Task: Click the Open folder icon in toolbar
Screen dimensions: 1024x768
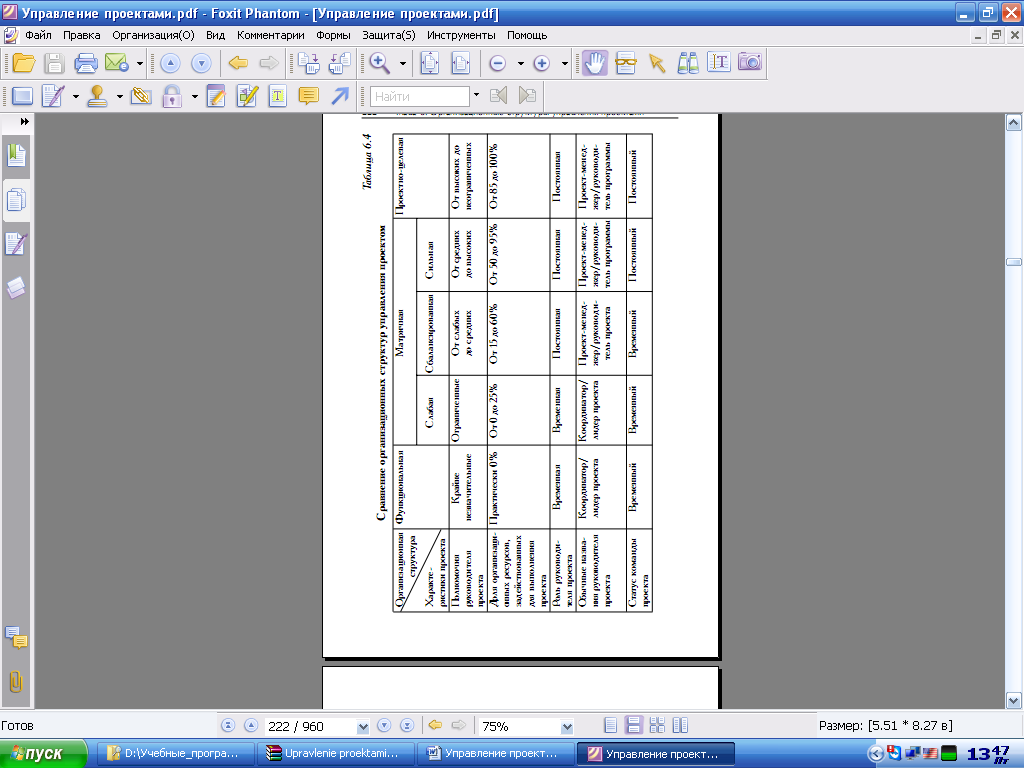Action: pos(24,63)
